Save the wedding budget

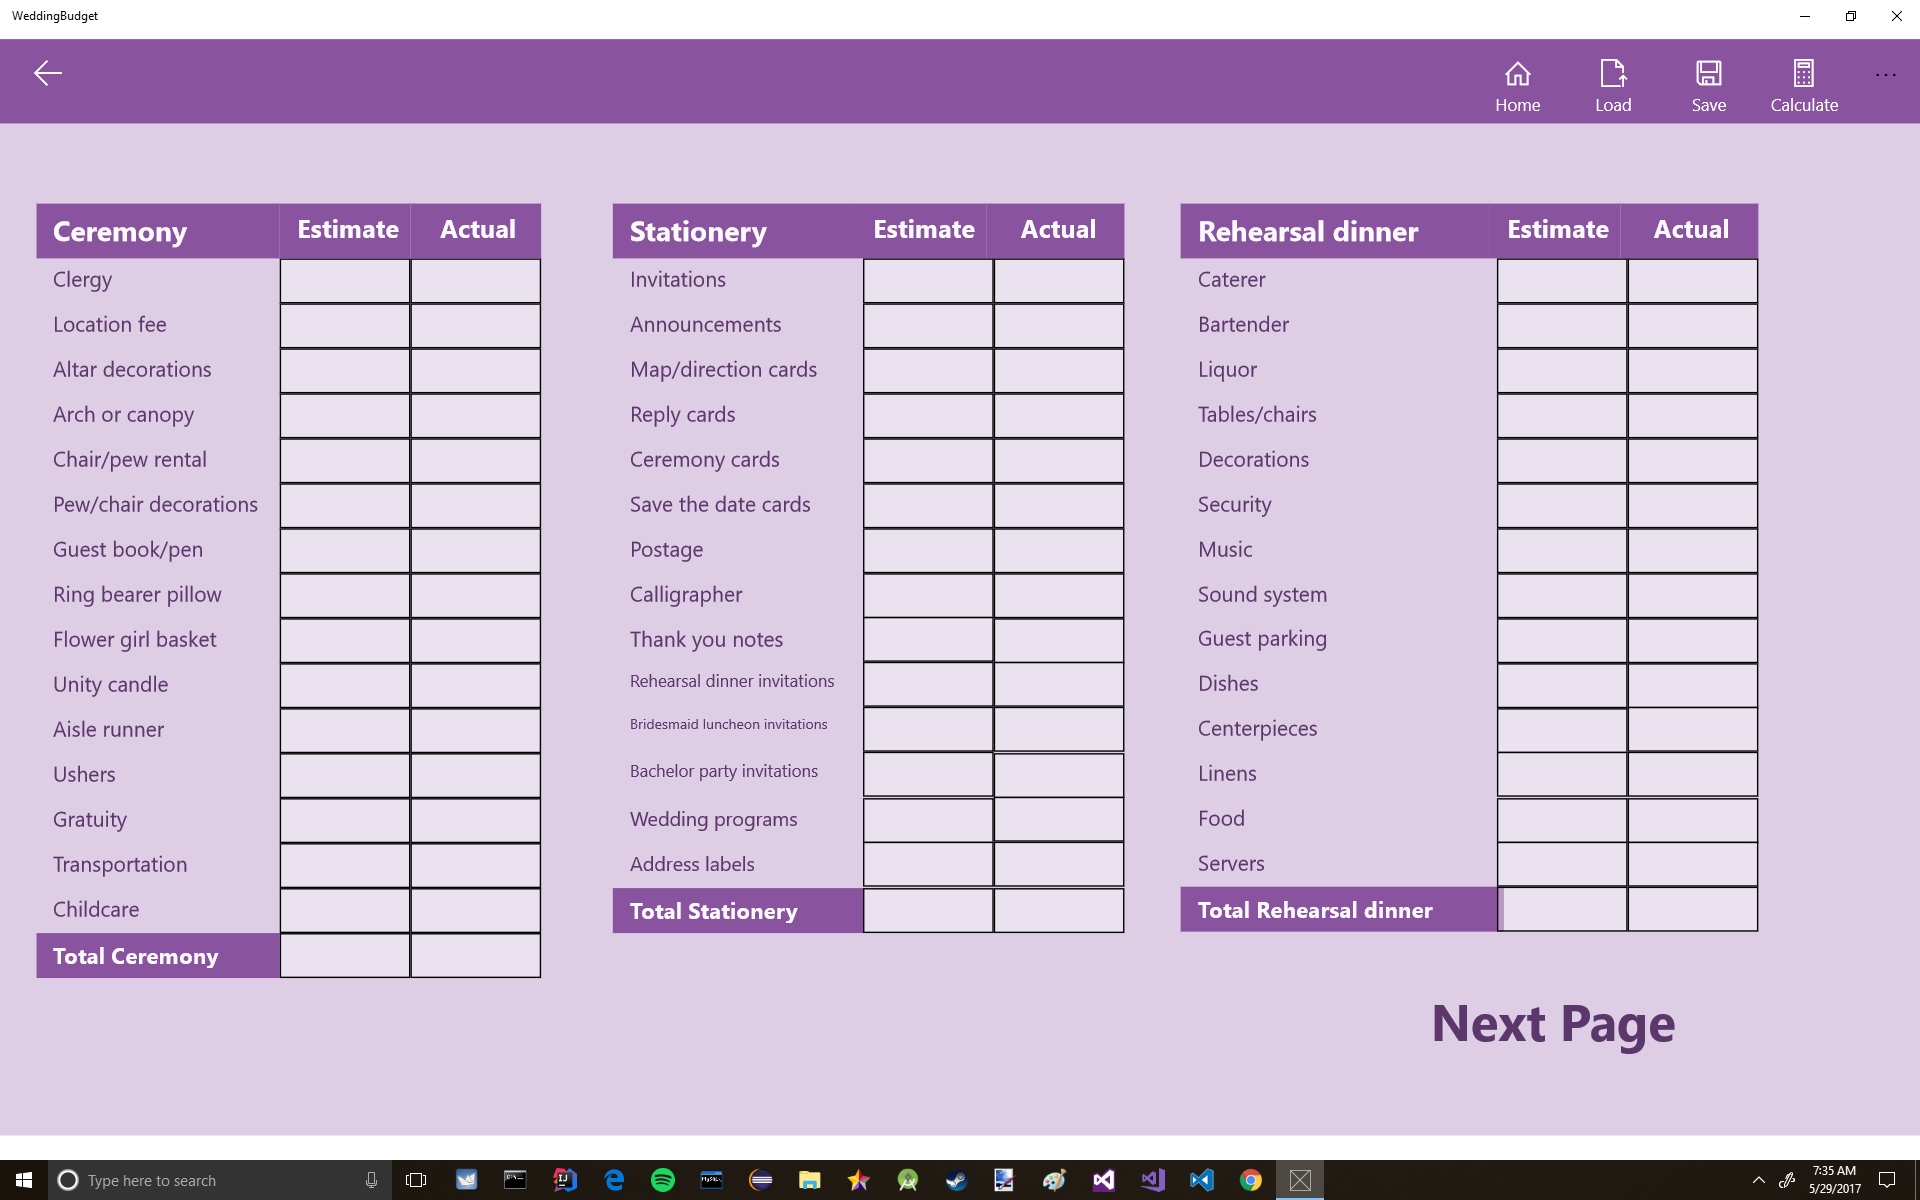tap(1708, 85)
